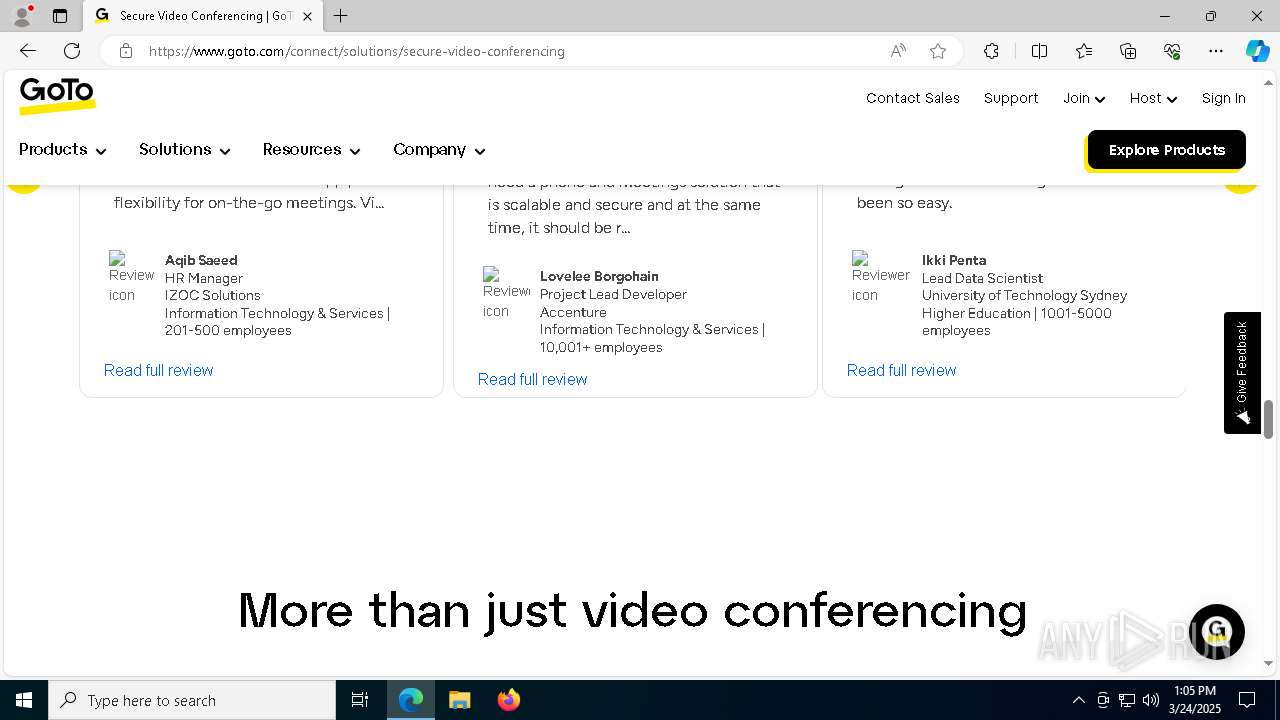Open Browser essentials heart icon
The width and height of the screenshot is (1280, 720).
tap(1172, 51)
